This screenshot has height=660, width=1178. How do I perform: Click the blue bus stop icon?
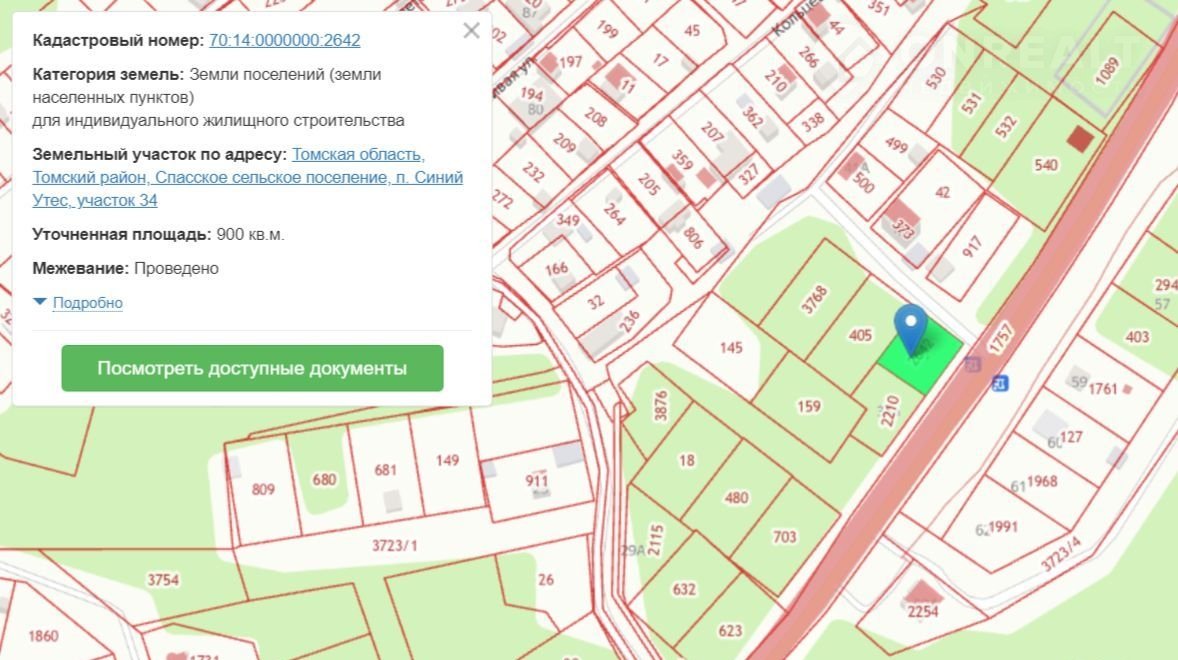(998, 383)
